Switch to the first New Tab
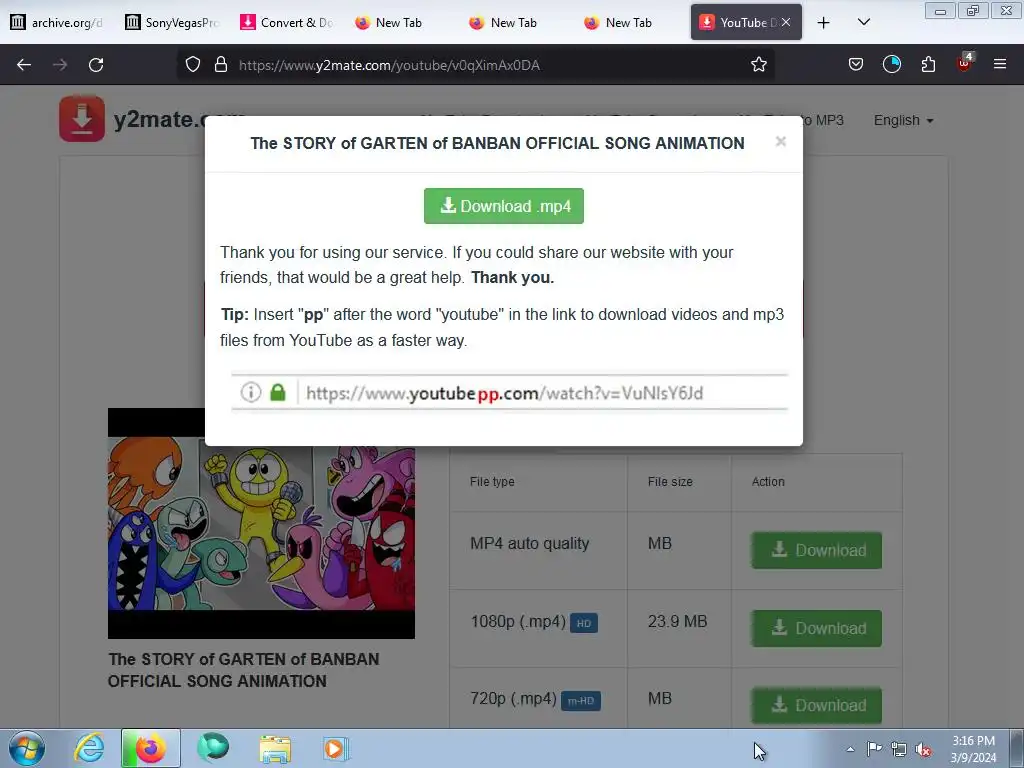The width and height of the screenshot is (1024, 768). tap(389, 23)
